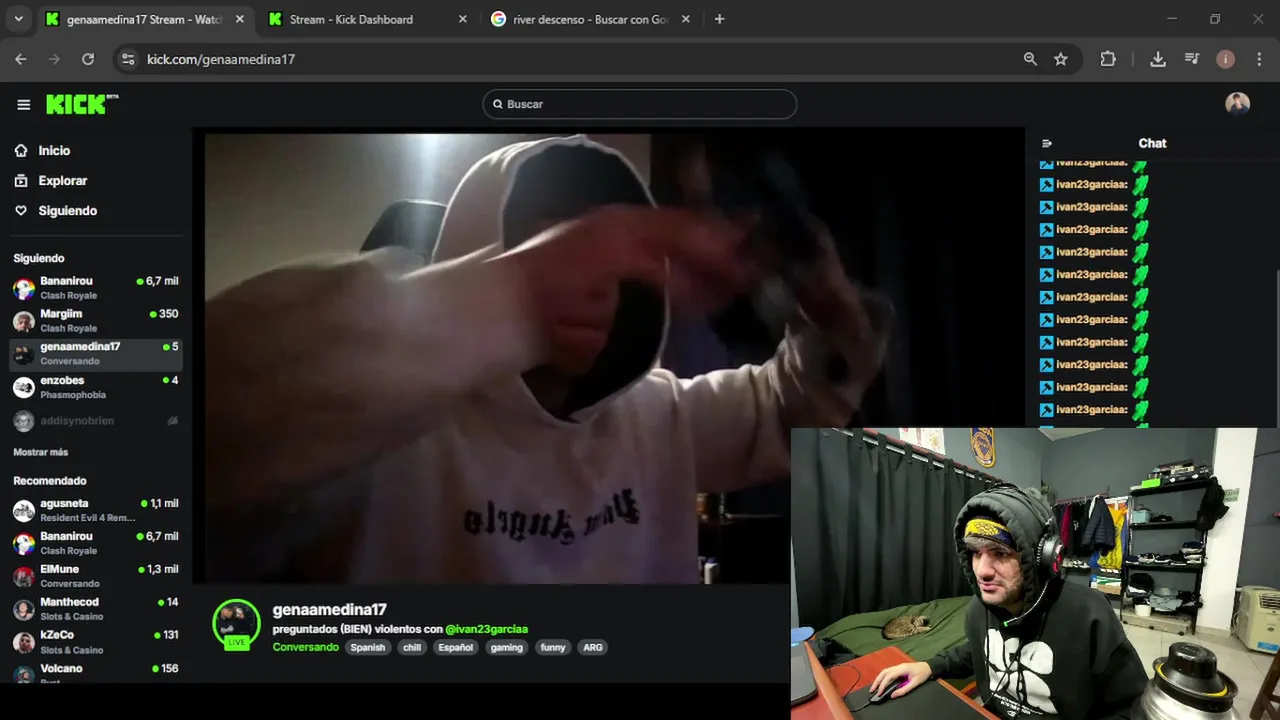Image resolution: width=1280 pixels, height=720 pixels.
Task: Click zoom magnifier in address bar
Action: pyautogui.click(x=1030, y=59)
